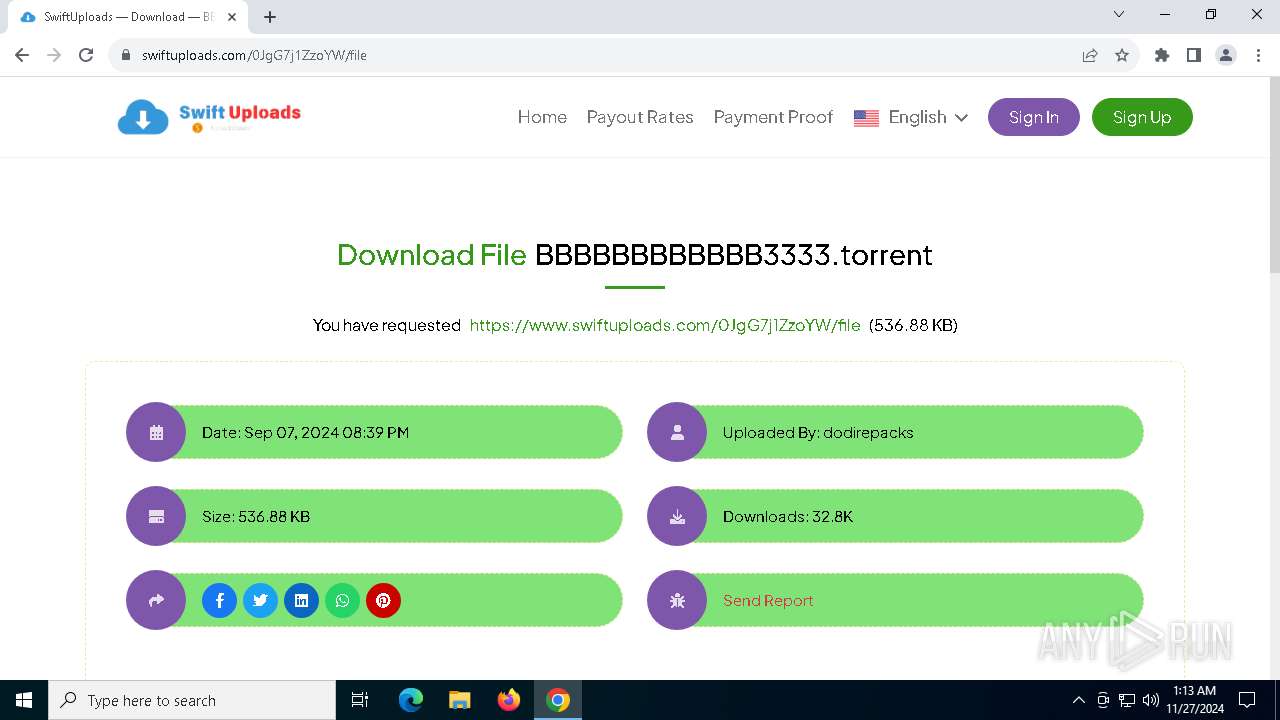The height and width of the screenshot is (720, 1280).
Task: Open Microsoft Edge from taskbar
Action: [411, 700]
